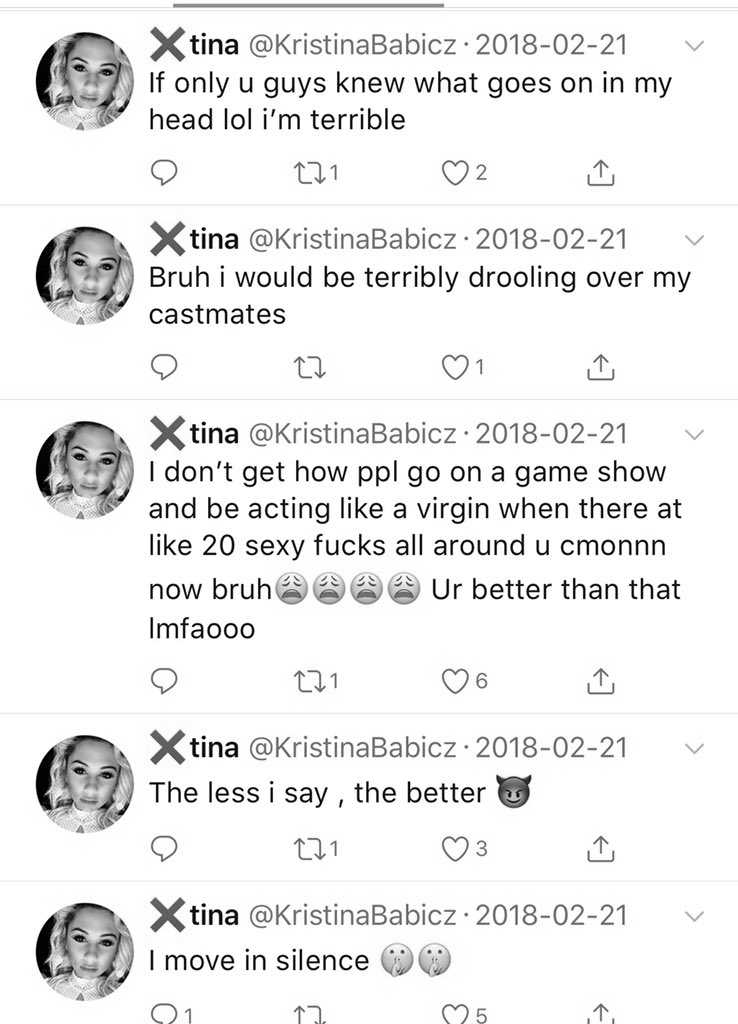View profile photo next to the castmates tweet
Image resolution: width=738 pixels, height=1024 pixels.
click(x=85, y=276)
